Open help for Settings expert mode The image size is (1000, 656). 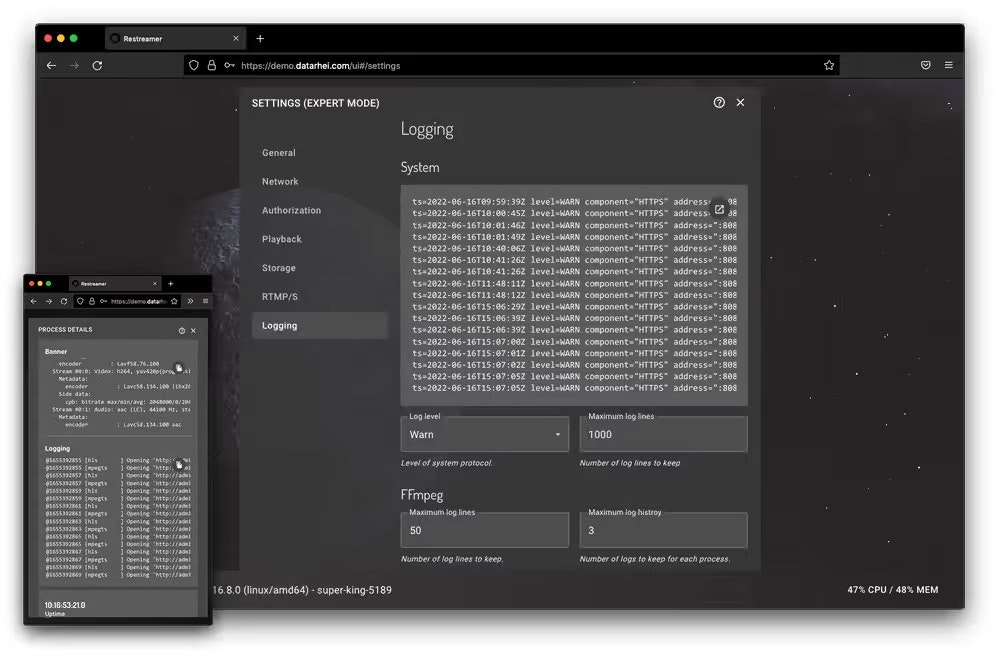click(719, 103)
